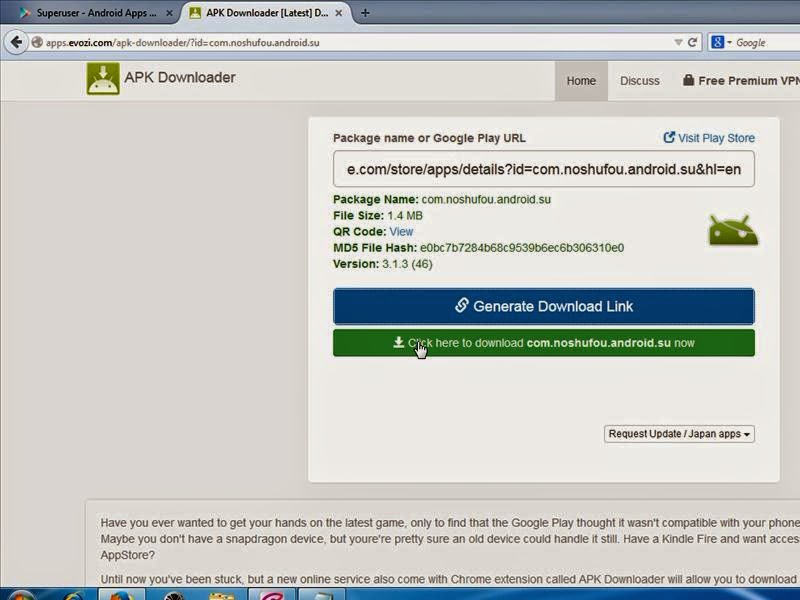Click the Google search engine icon dropdown
Viewport: 800px width, 600px height.
click(721, 42)
